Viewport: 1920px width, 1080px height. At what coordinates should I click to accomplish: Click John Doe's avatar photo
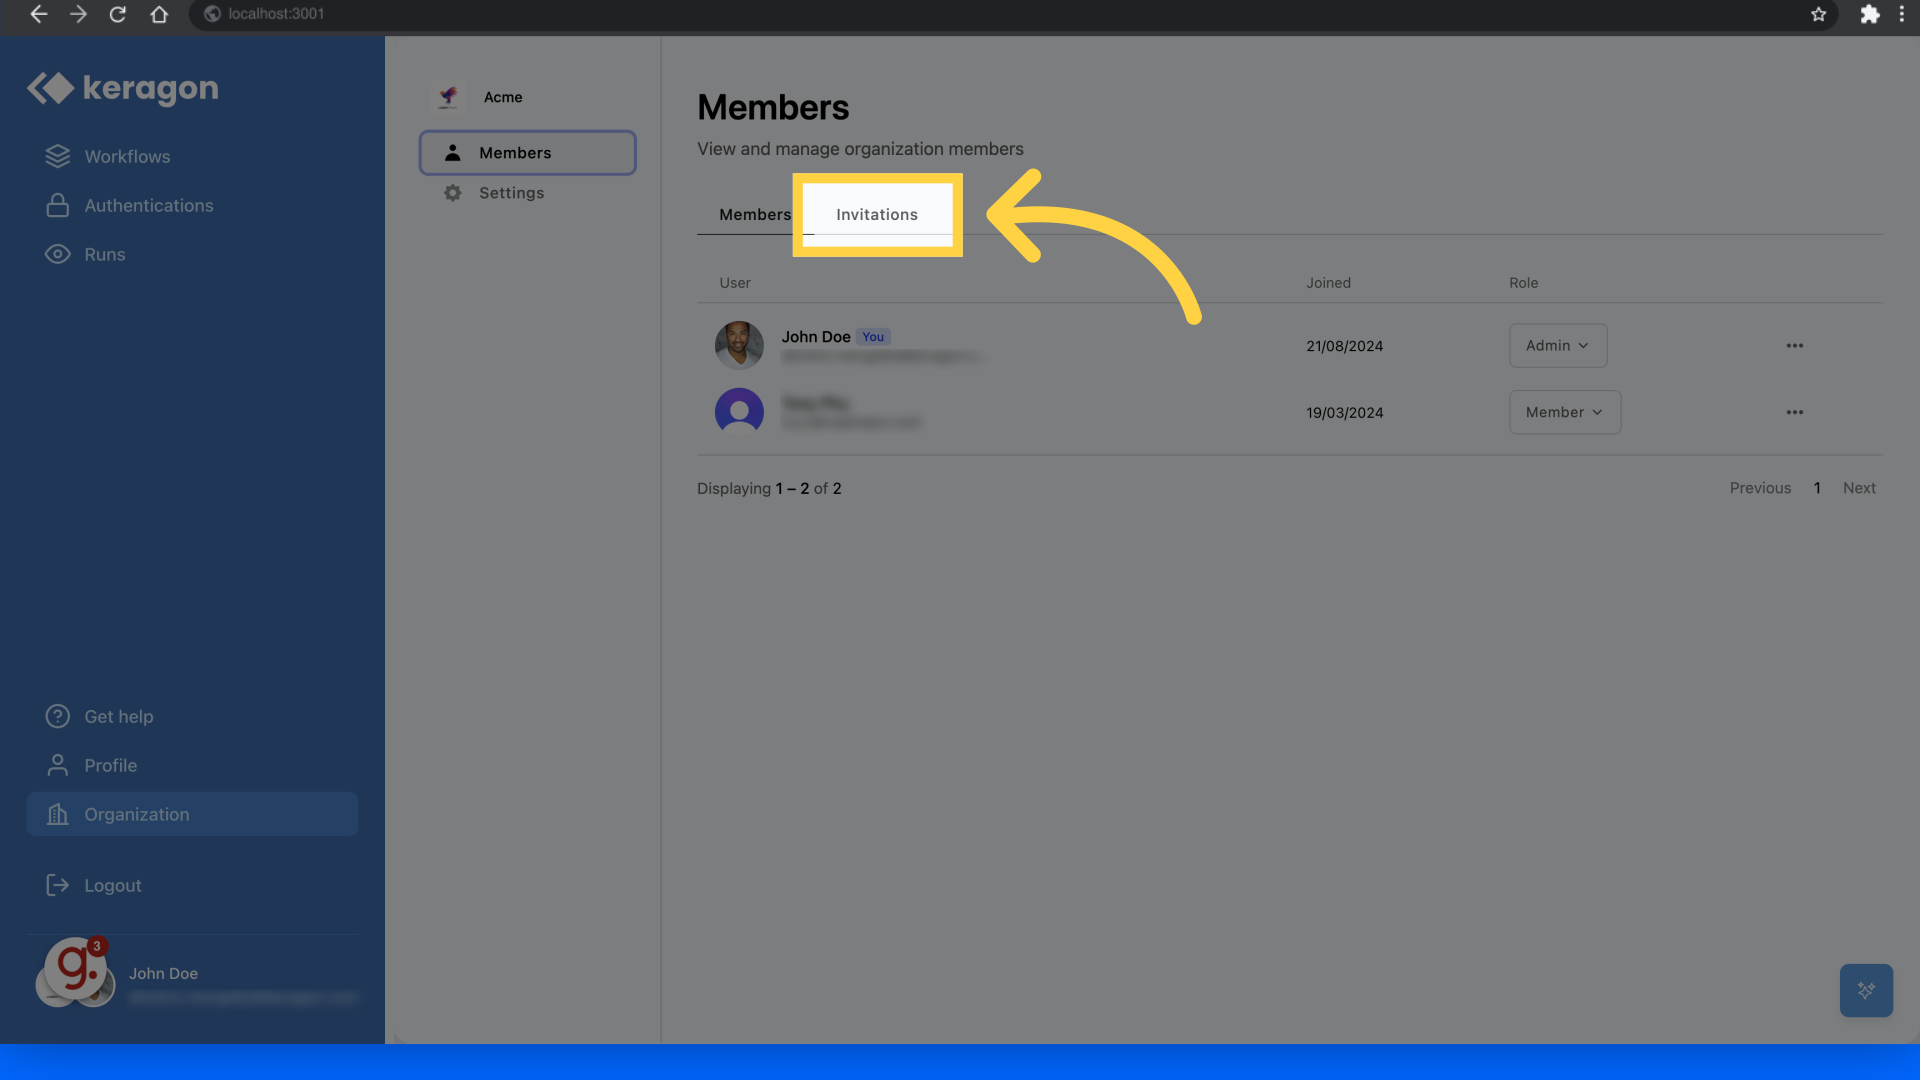click(739, 346)
